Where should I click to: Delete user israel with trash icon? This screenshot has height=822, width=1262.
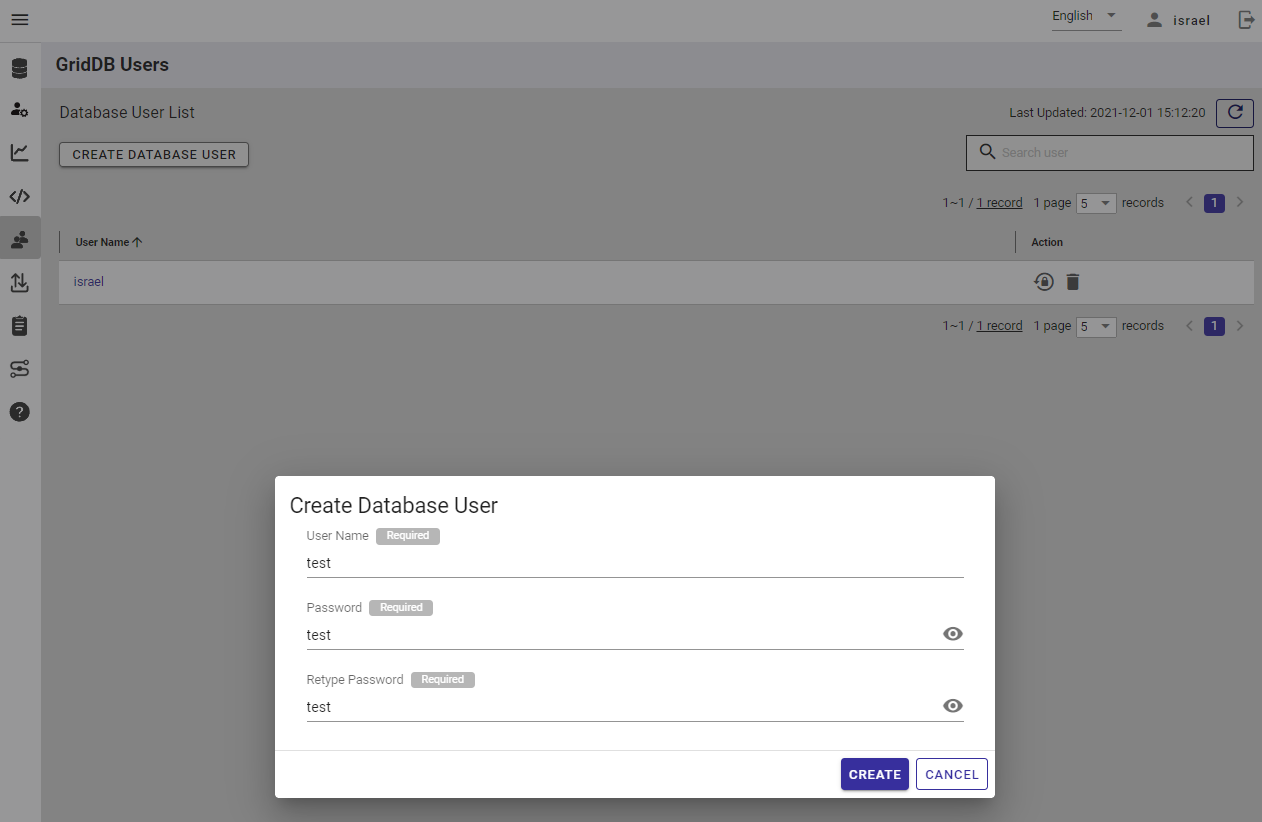[x=1073, y=282]
